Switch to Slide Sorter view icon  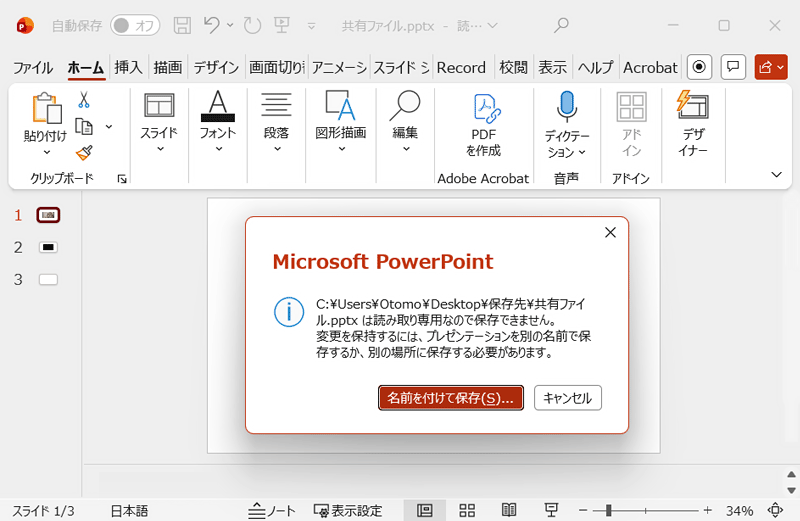click(x=467, y=510)
